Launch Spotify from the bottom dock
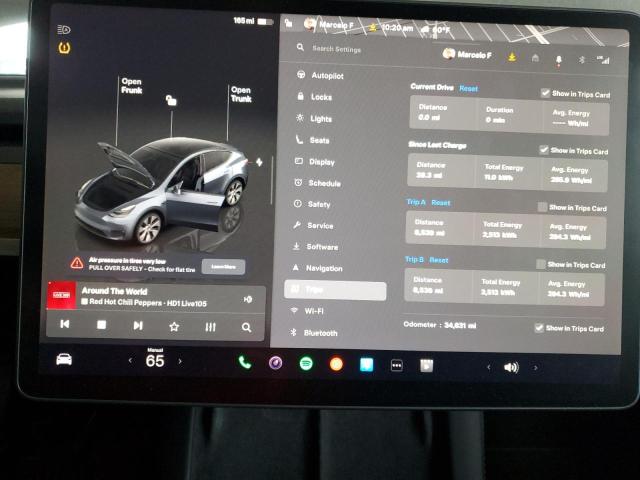This screenshot has width=640, height=480. [306, 364]
